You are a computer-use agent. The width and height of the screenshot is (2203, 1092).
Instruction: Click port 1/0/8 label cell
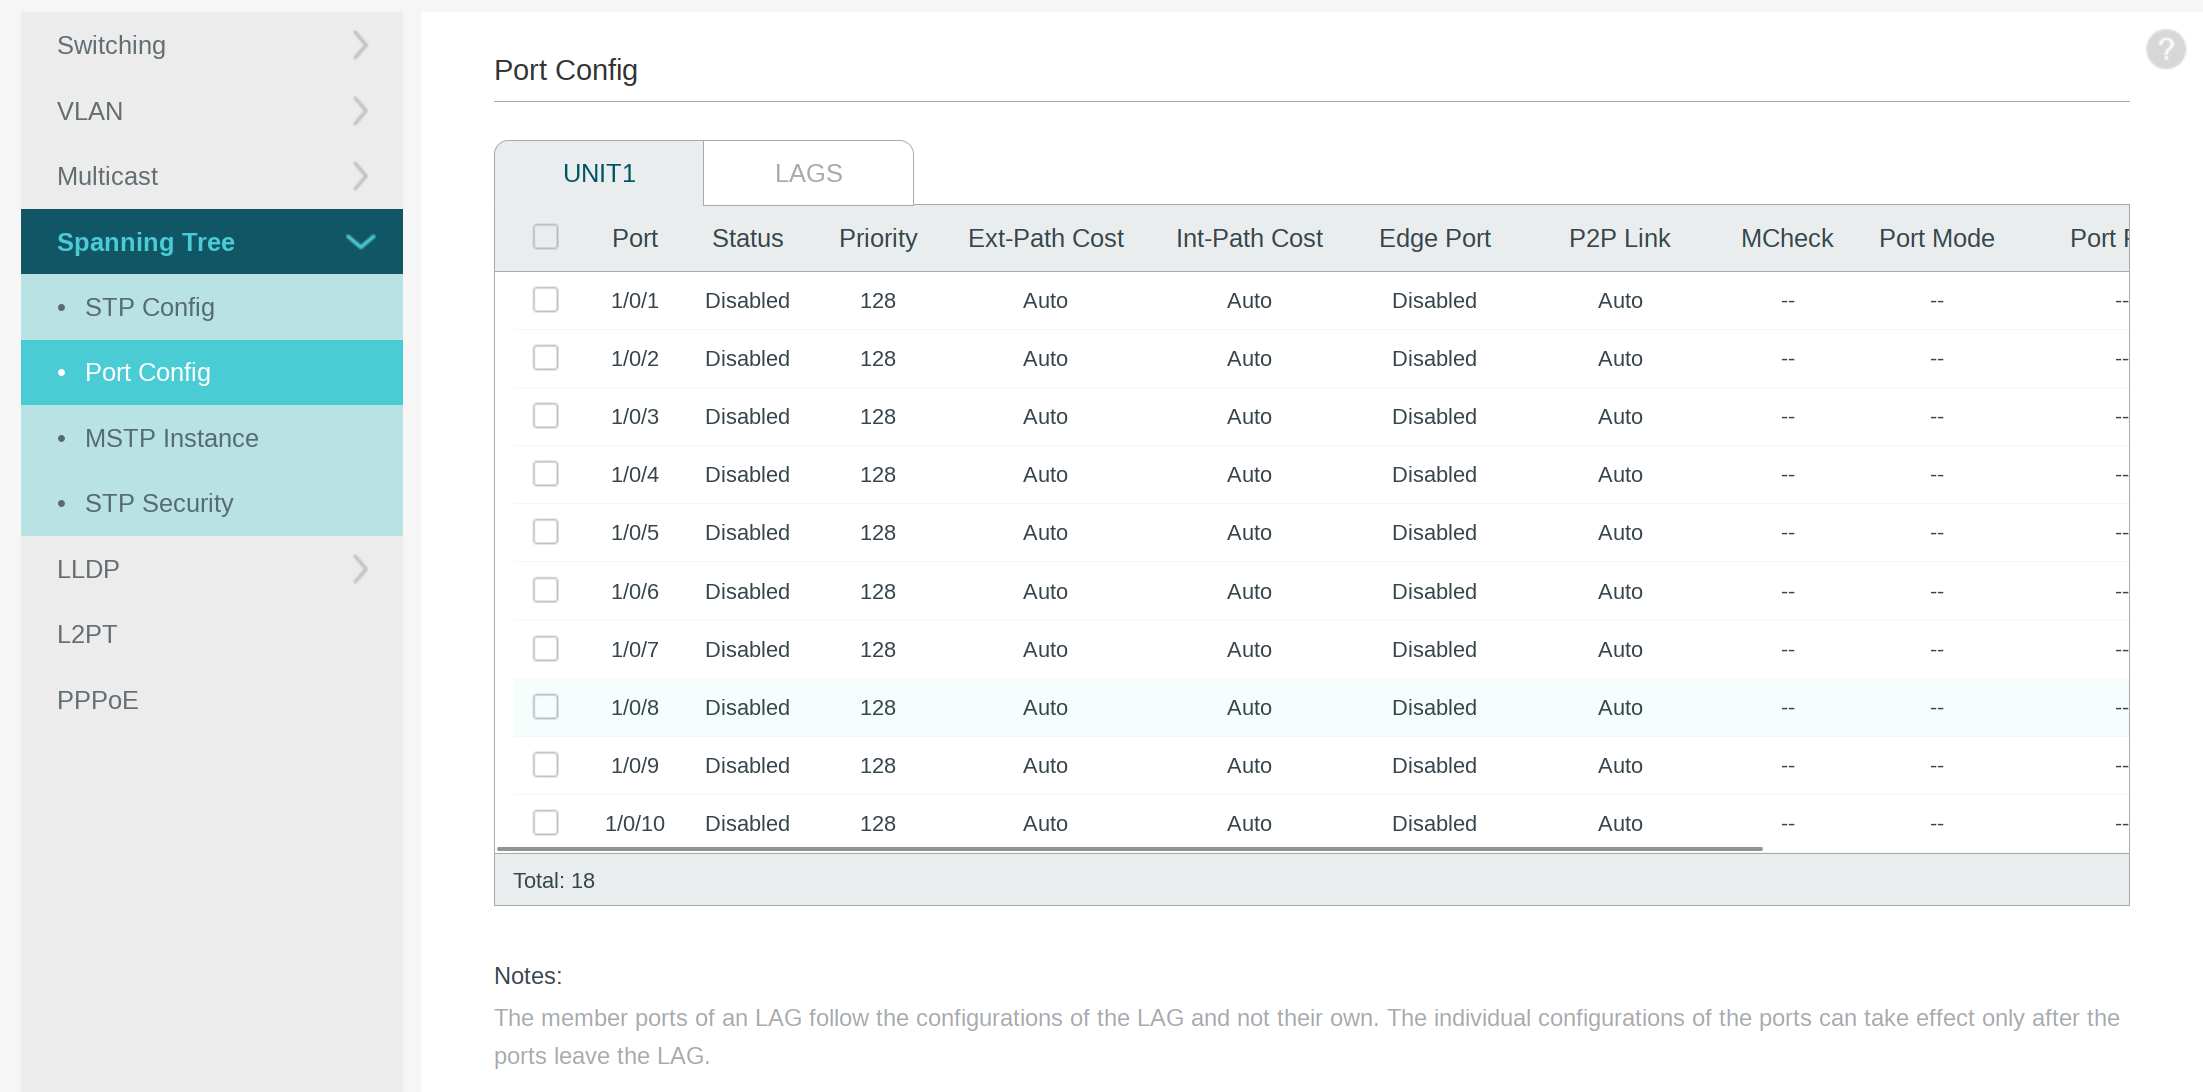(635, 707)
